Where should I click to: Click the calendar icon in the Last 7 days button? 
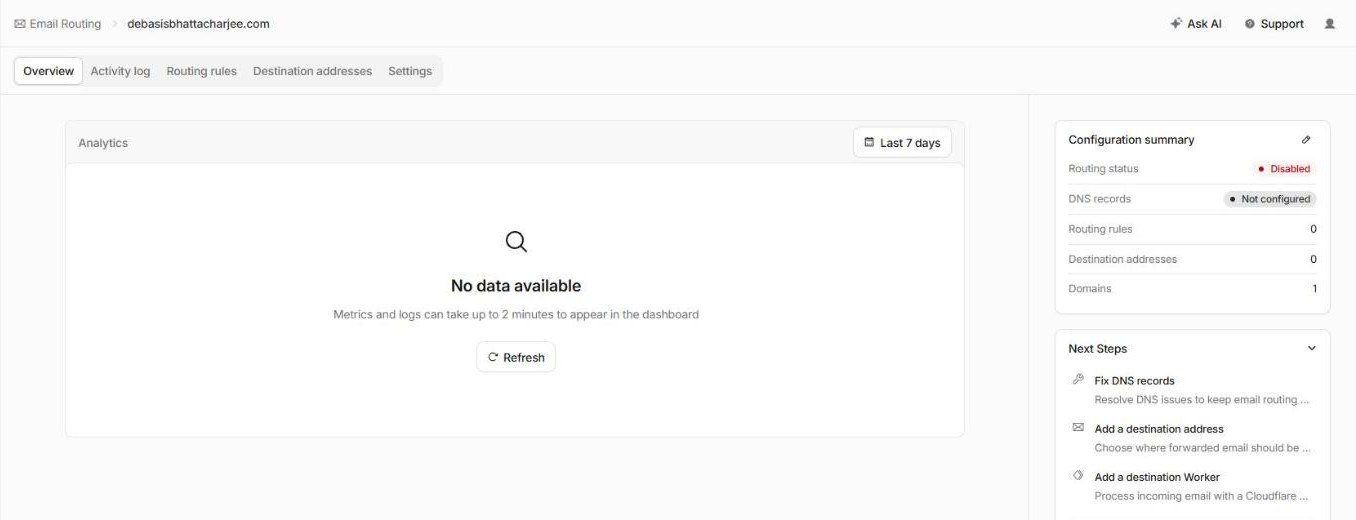(869, 143)
